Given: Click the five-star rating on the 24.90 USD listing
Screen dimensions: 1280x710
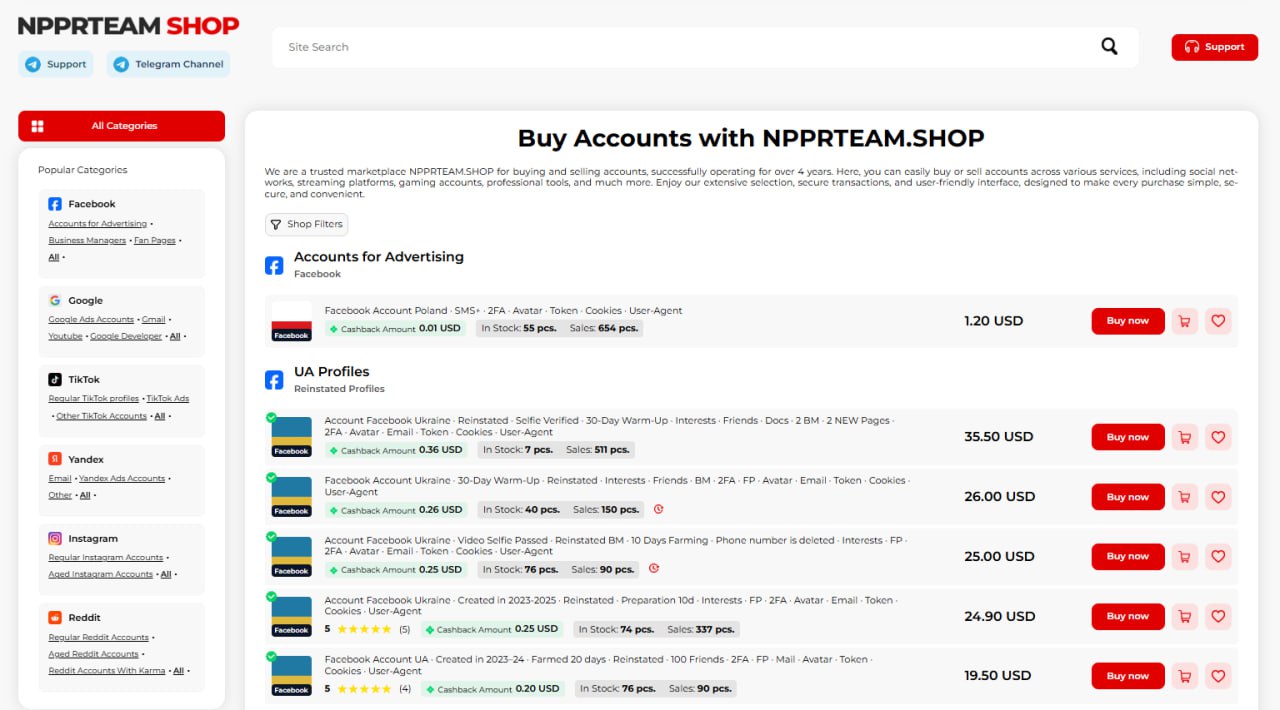Looking at the screenshot, I should (364, 630).
